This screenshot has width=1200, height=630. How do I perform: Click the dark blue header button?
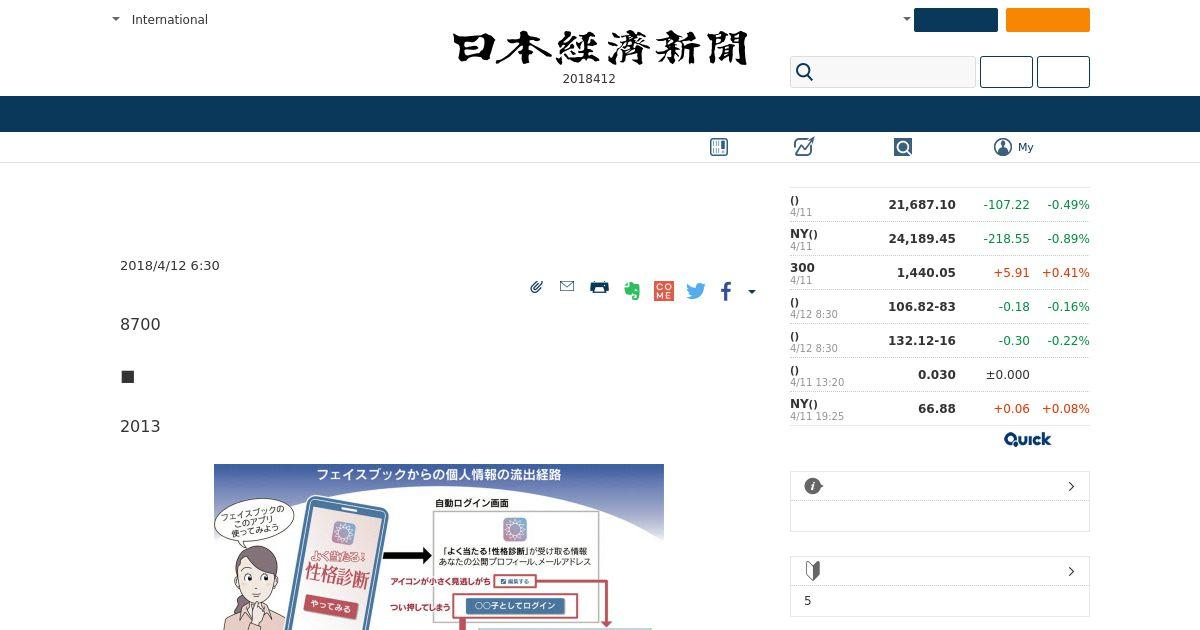coord(956,20)
